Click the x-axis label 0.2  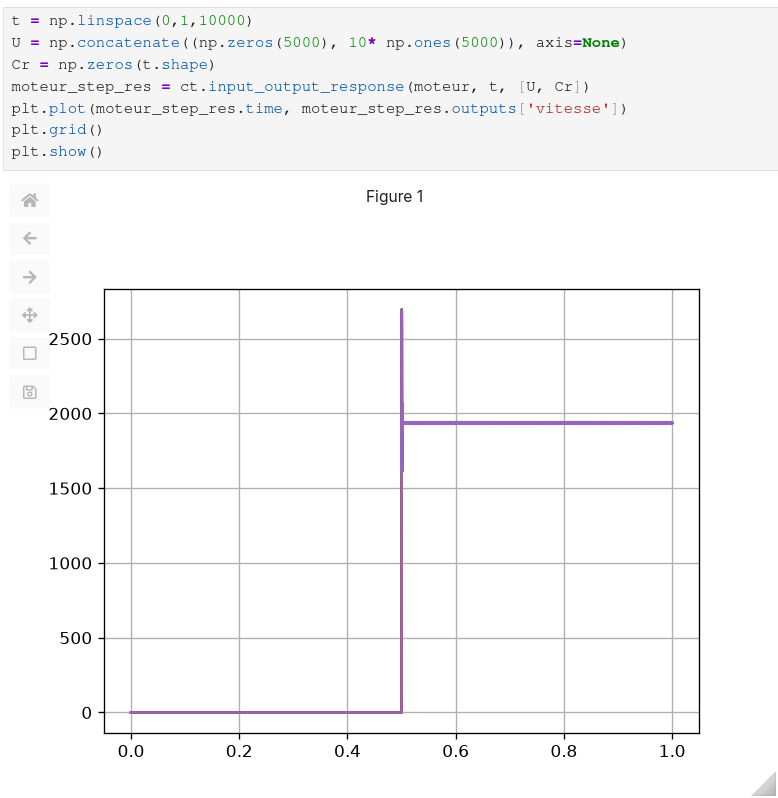click(x=239, y=752)
